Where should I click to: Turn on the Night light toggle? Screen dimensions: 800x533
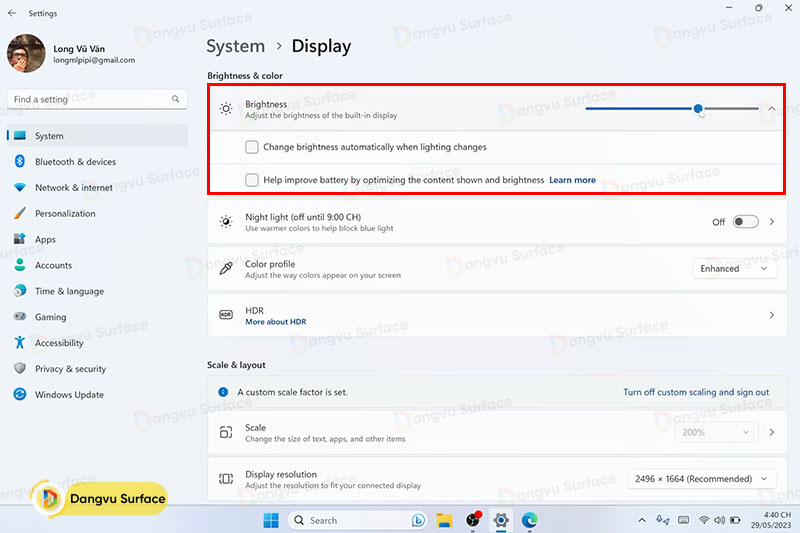pyautogui.click(x=745, y=222)
